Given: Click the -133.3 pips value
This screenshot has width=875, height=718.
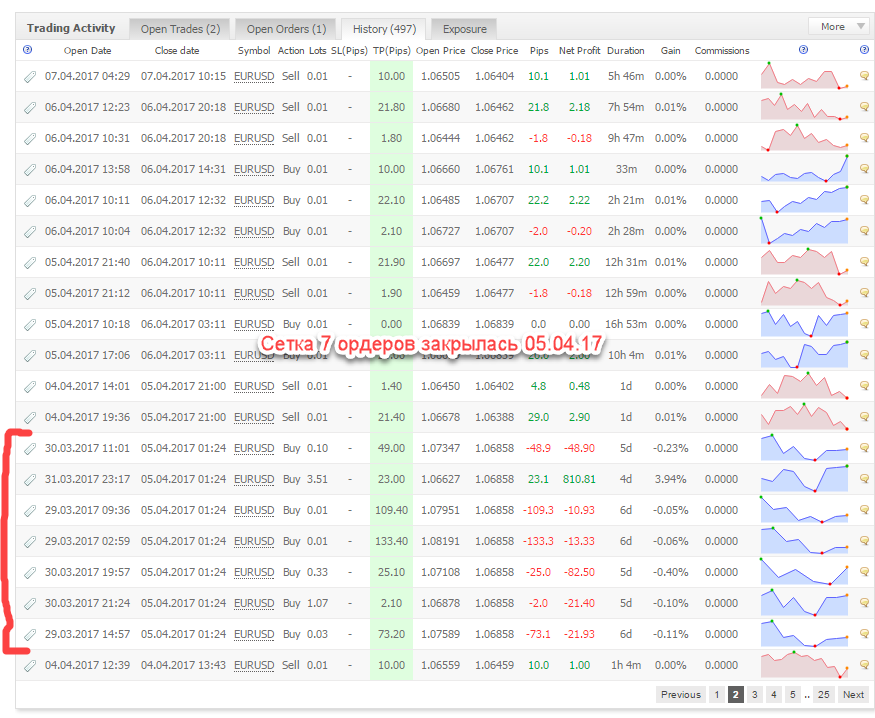Looking at the screenshot, I should pos(539,541).
